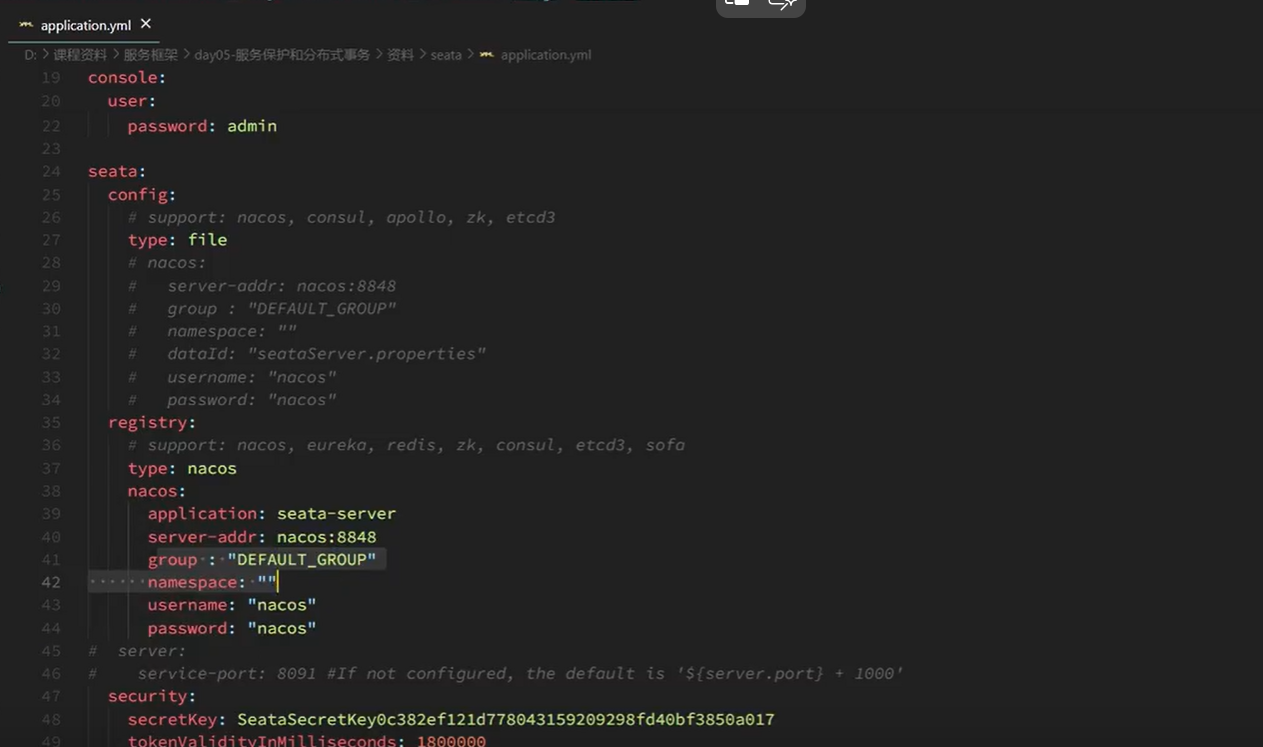Click the 'service-port: 8091' comment line
Screen dimensions: 1263x747
tap(496, 674)
